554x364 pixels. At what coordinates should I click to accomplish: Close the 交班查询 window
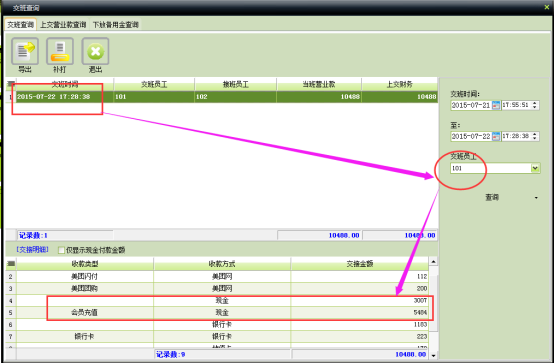[x=547, y=7]
